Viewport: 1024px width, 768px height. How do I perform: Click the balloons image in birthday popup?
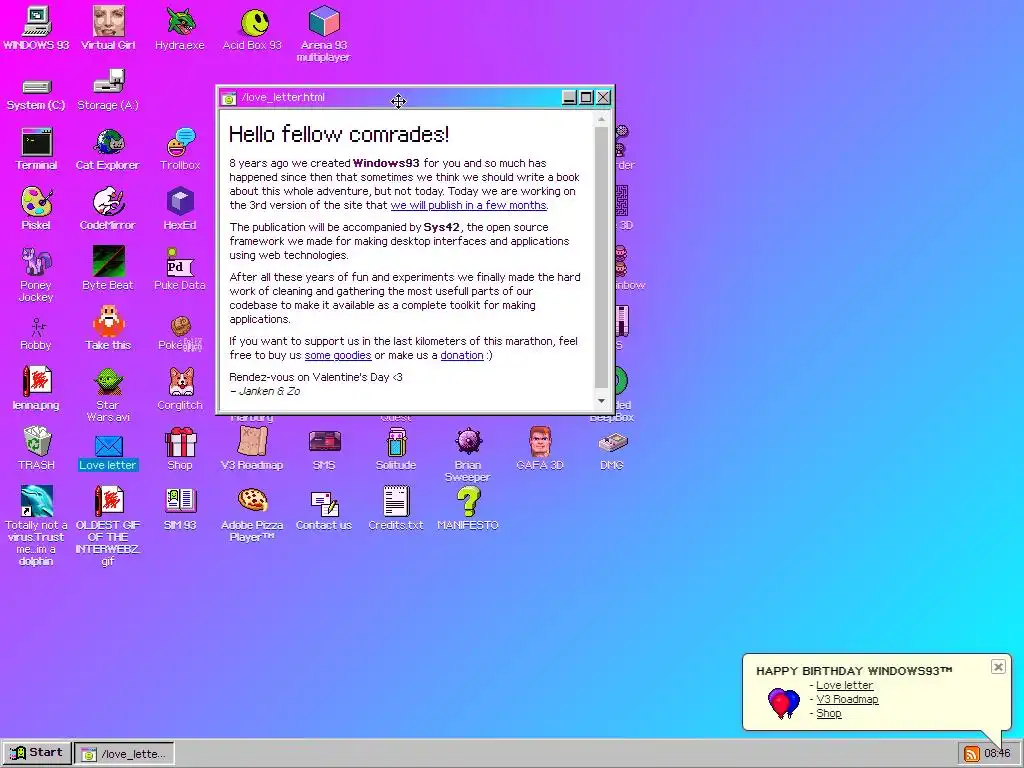click(x=784, y=703)
